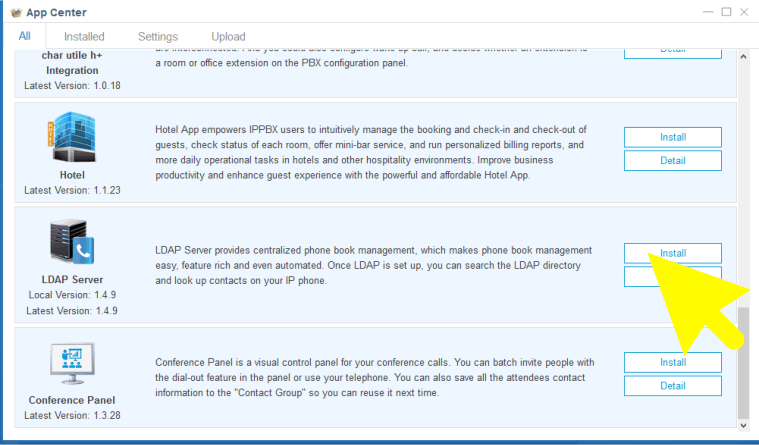This screenshot has width=759, height=445.
Task: Open Detail for char utile h+ Integration
Action: (672, 50)
